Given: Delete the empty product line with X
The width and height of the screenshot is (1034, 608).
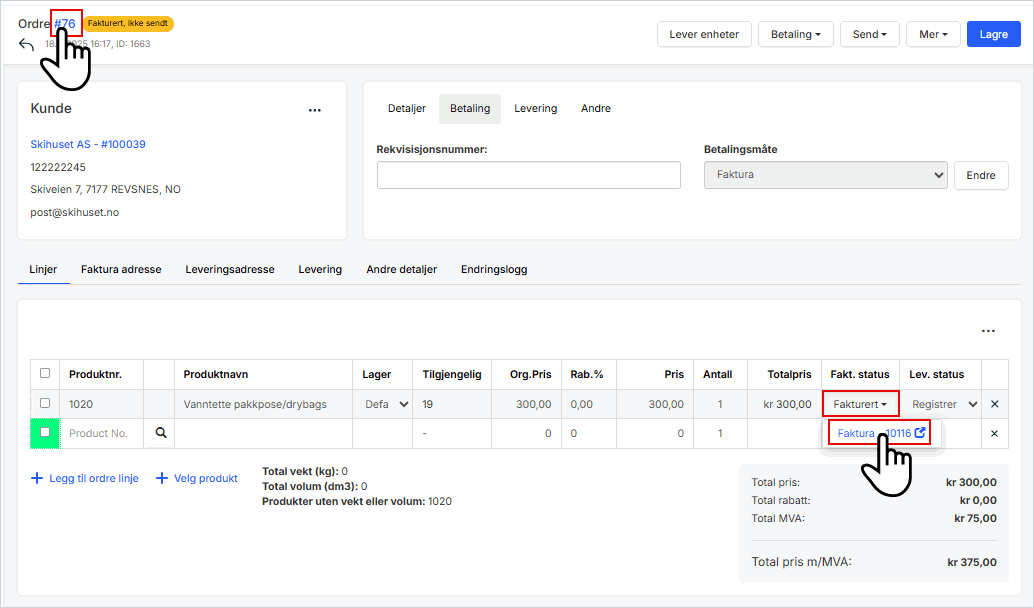Looking at the screenshot, I should coord(994,433).
